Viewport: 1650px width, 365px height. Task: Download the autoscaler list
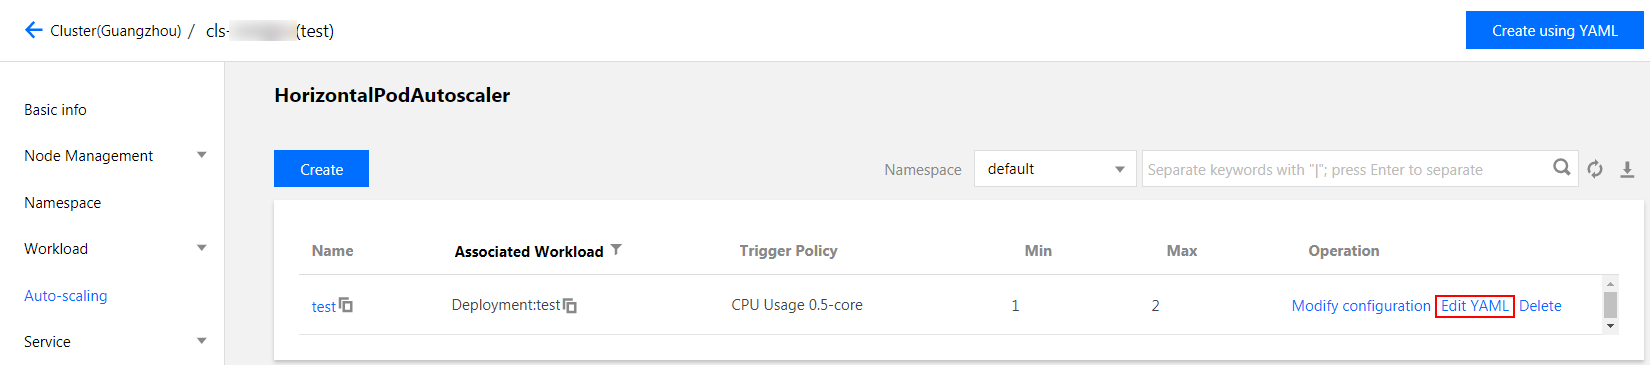[1627, 169]
